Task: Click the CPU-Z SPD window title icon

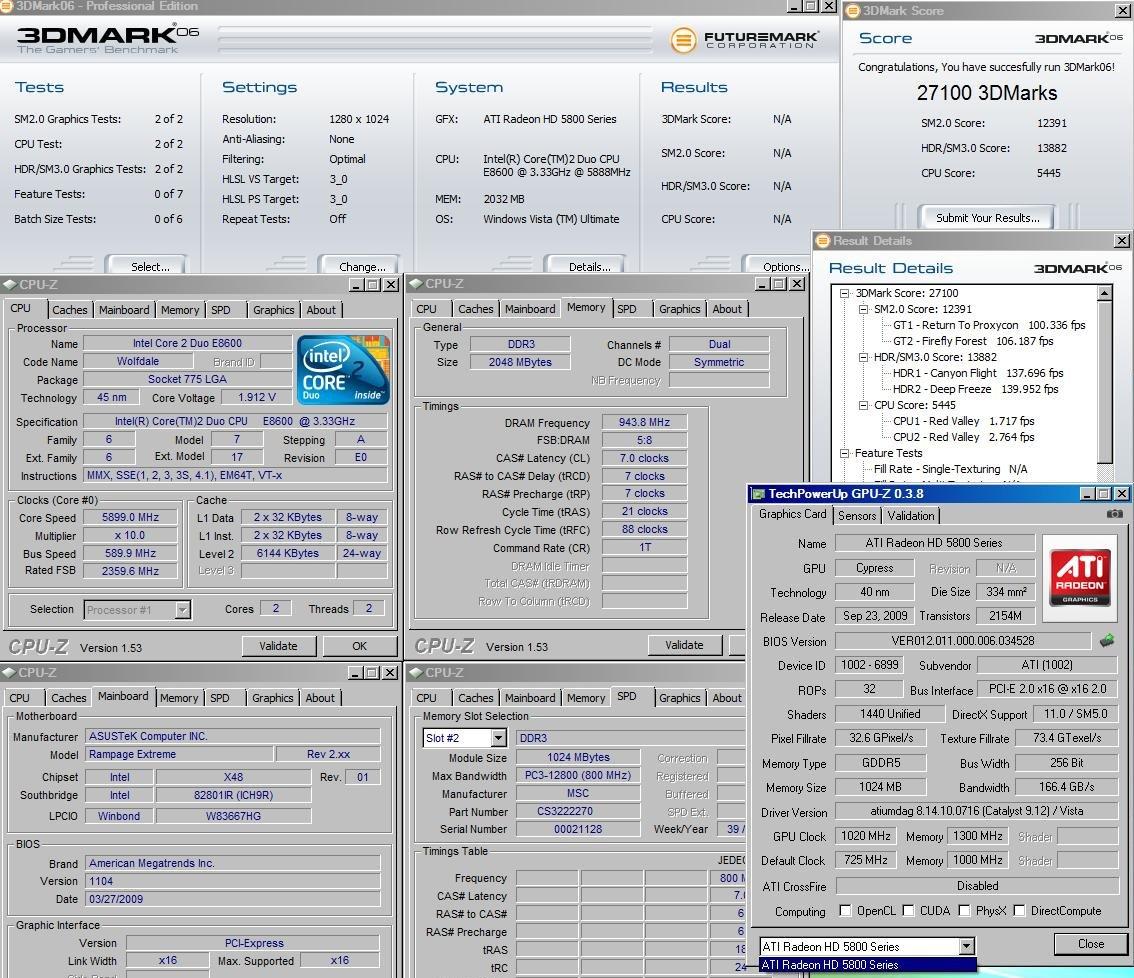Action: (416, 673)
